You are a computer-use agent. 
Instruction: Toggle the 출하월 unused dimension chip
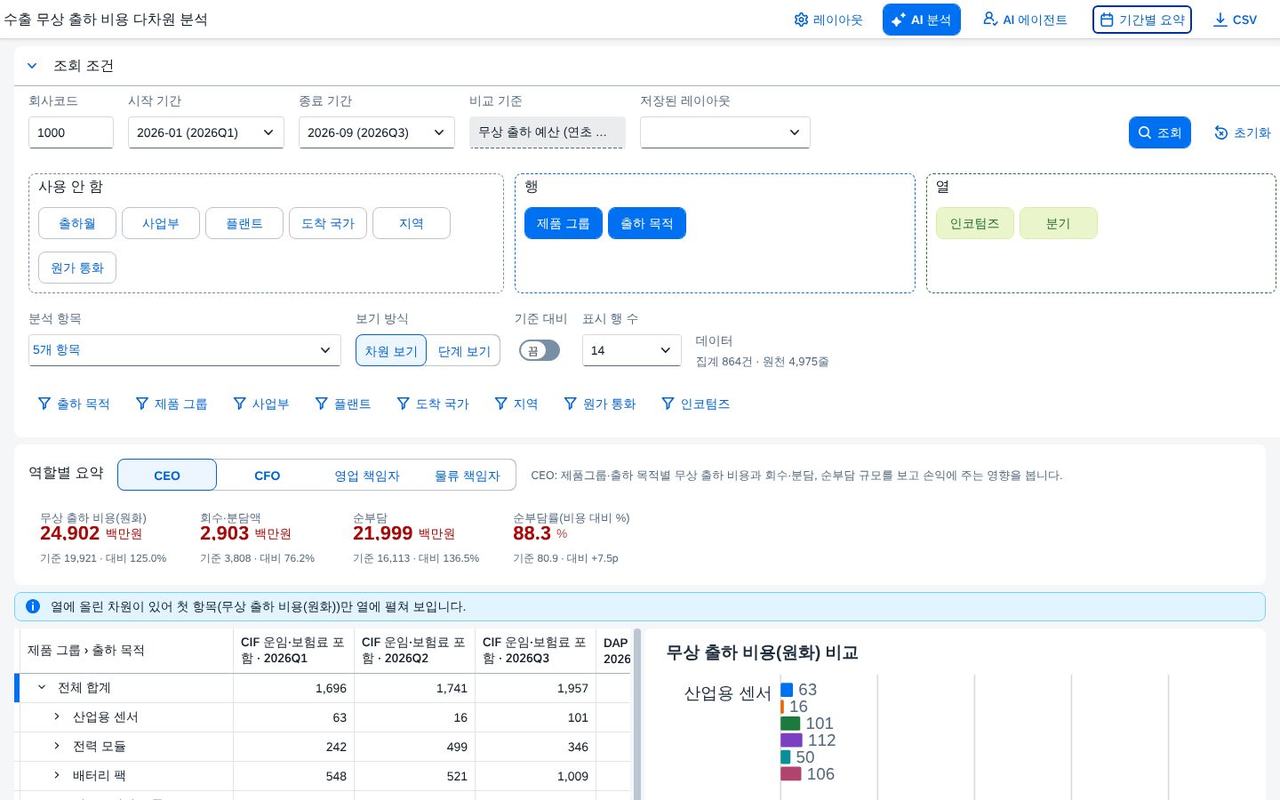pyautogui.click(x=77, y=223)
